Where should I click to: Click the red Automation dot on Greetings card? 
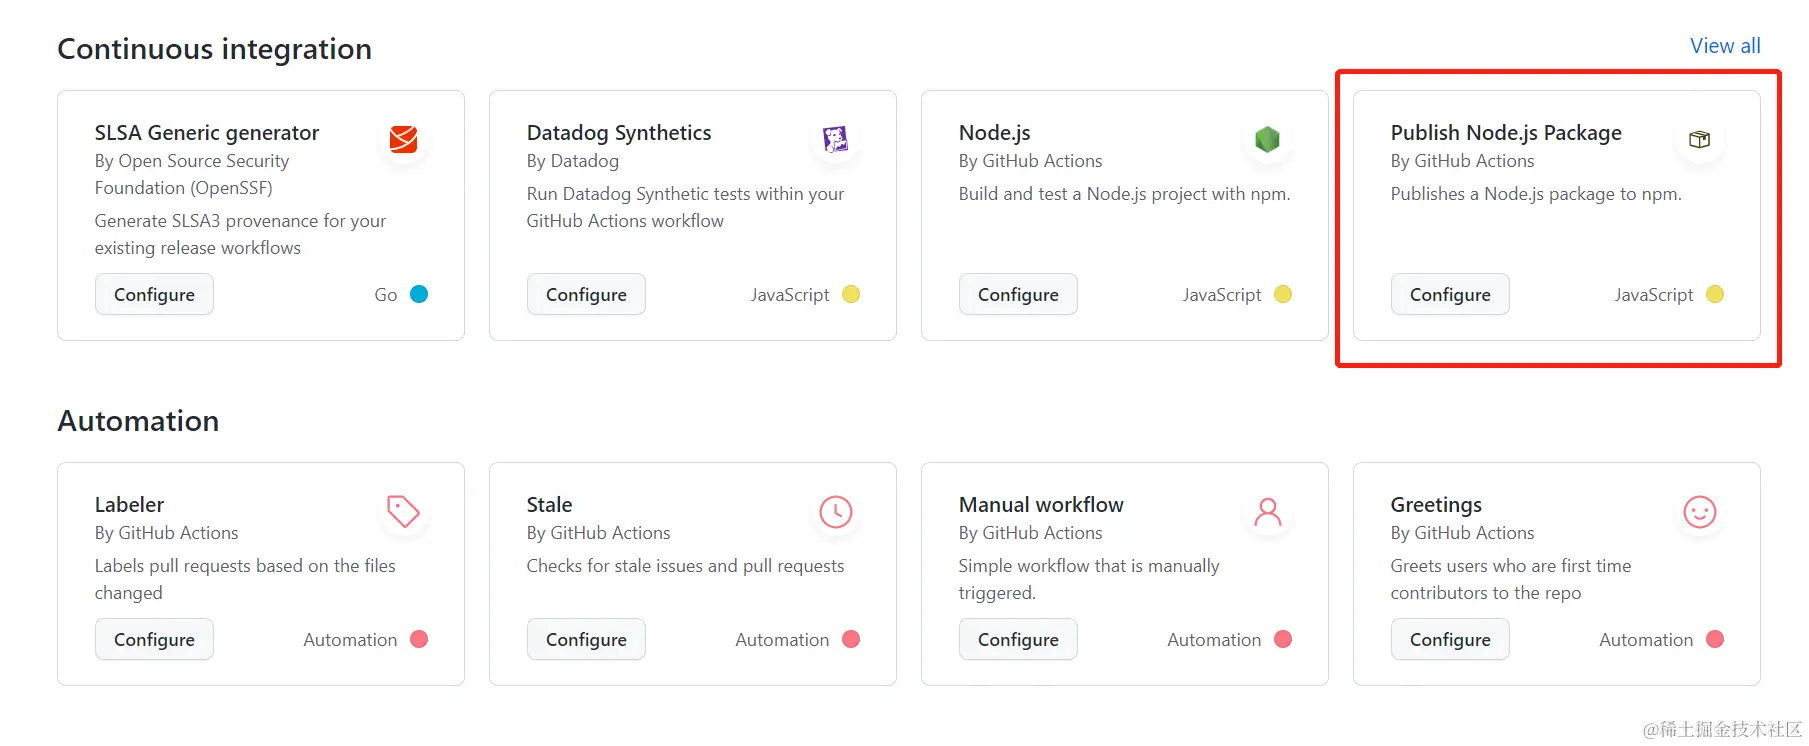(x=1715, y=639)
